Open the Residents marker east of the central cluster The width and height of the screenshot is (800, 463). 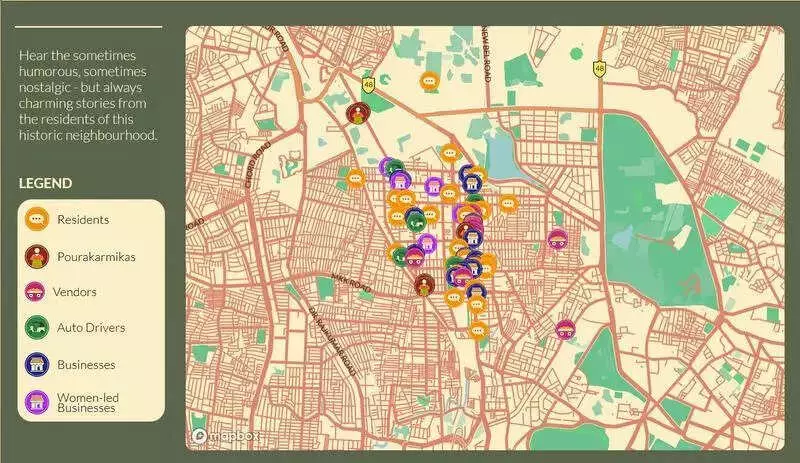[508, 204]
